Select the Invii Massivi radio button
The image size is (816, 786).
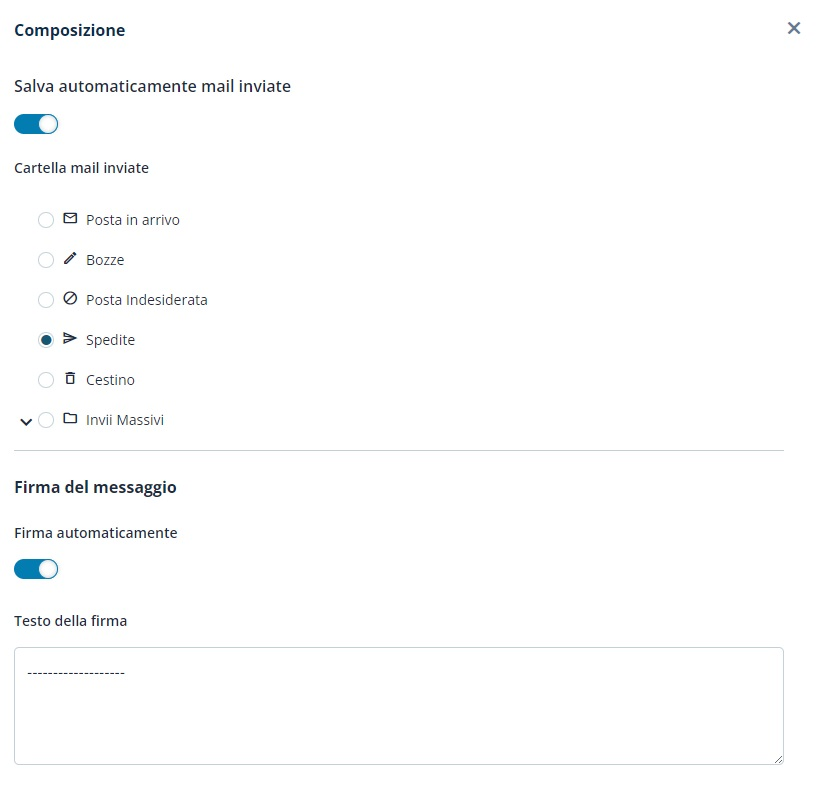click(46, 420)
